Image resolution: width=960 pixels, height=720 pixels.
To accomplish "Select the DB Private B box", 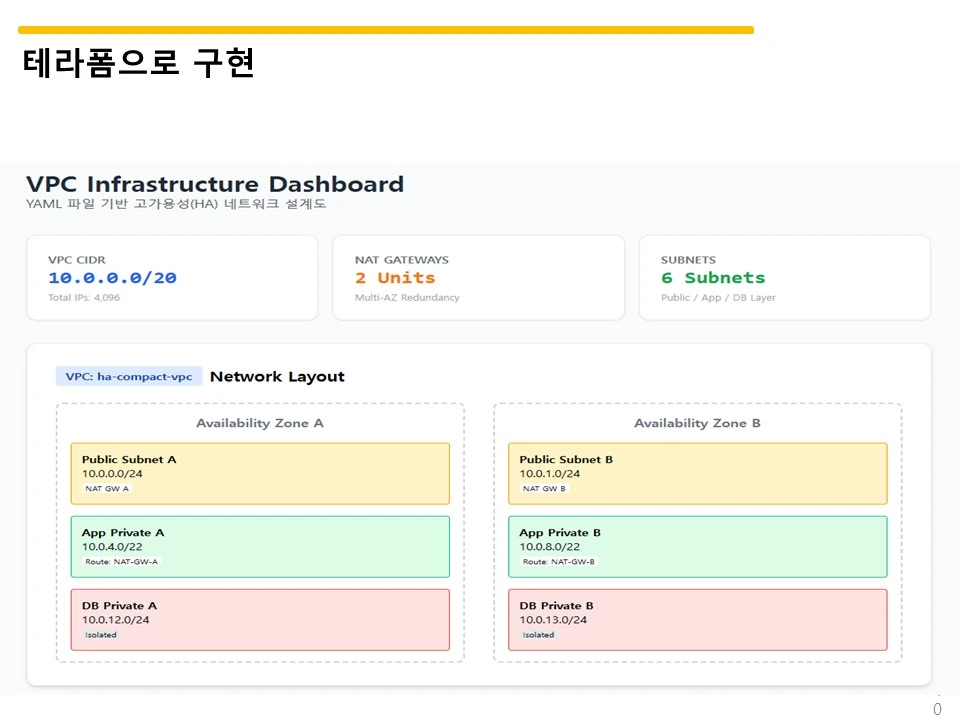I will 697,620.
